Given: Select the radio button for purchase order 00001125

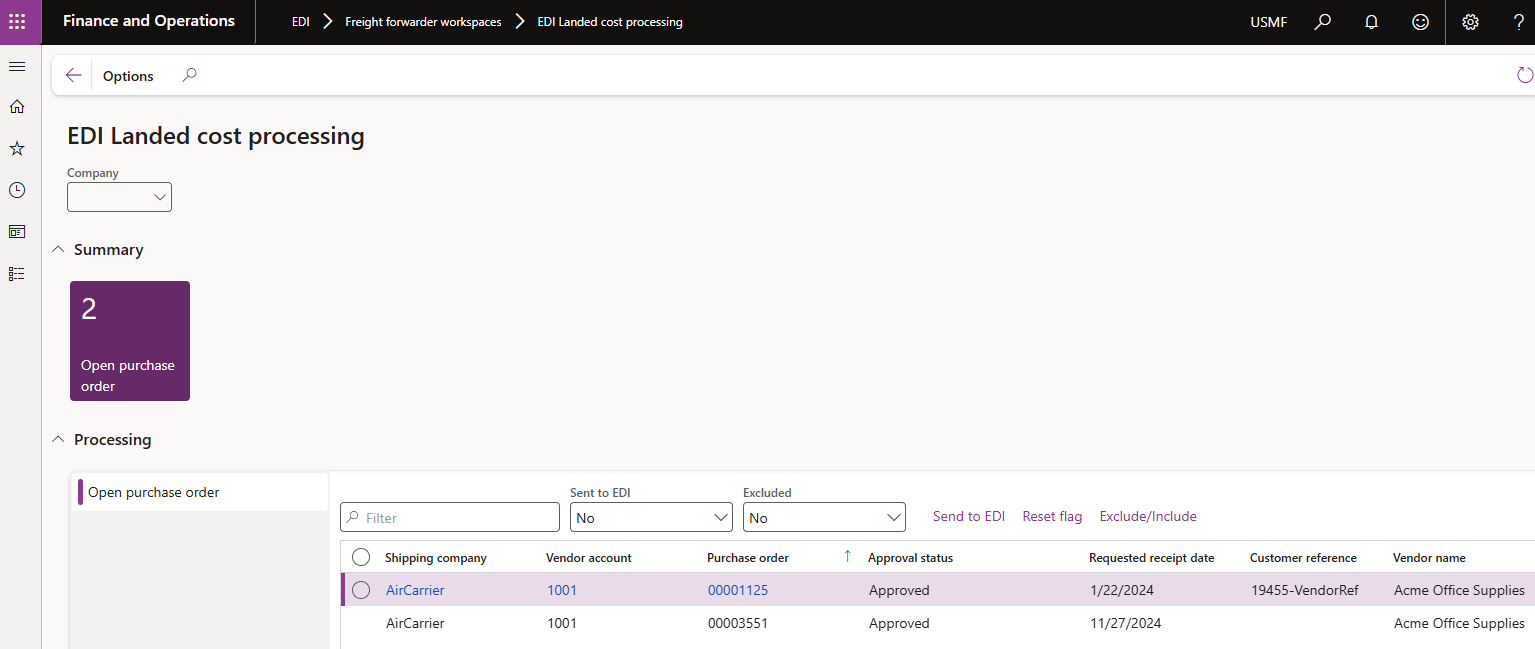Looking at the screenshot, I should click(x=361, y=590).
